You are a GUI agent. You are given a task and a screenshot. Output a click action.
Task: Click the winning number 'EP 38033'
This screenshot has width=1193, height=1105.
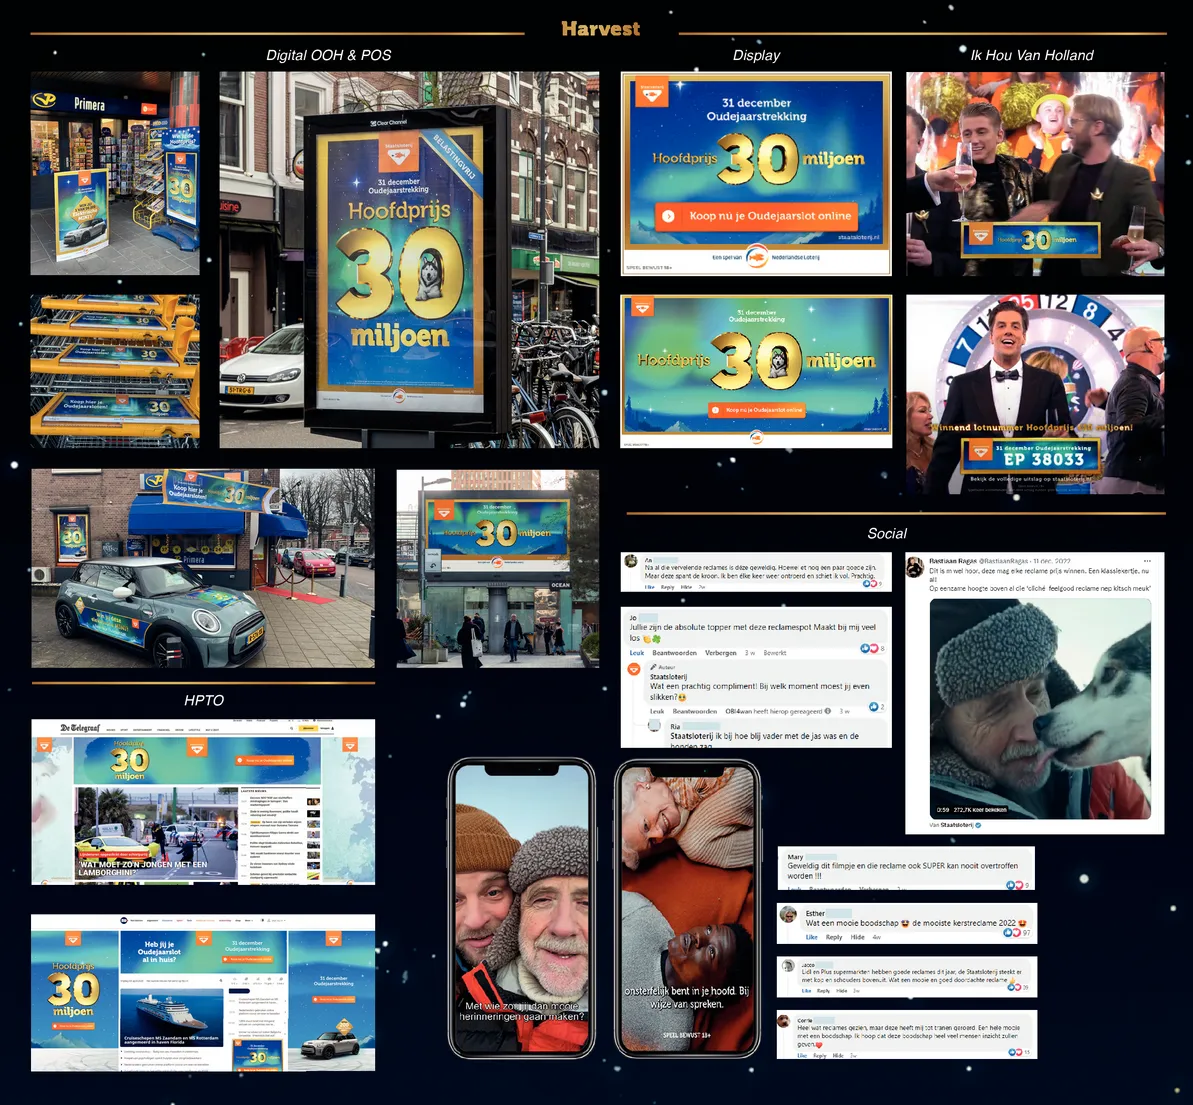click(1044, 460)
